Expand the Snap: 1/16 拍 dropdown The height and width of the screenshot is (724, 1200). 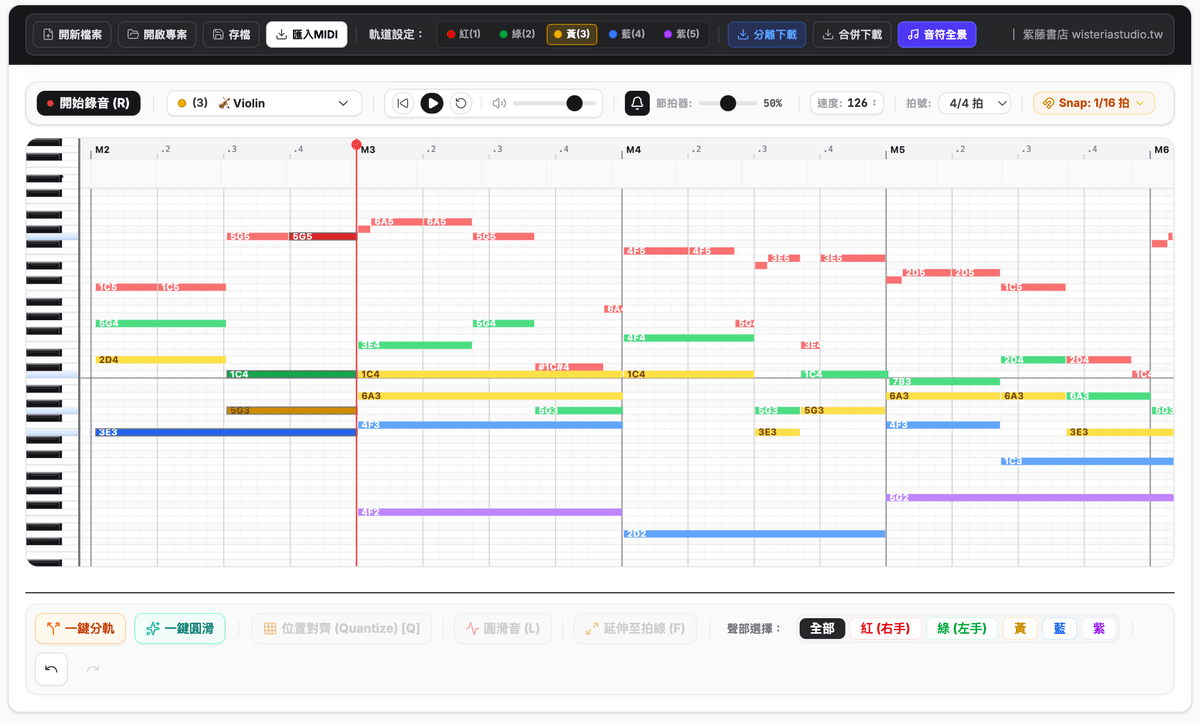pos(1093,103)
